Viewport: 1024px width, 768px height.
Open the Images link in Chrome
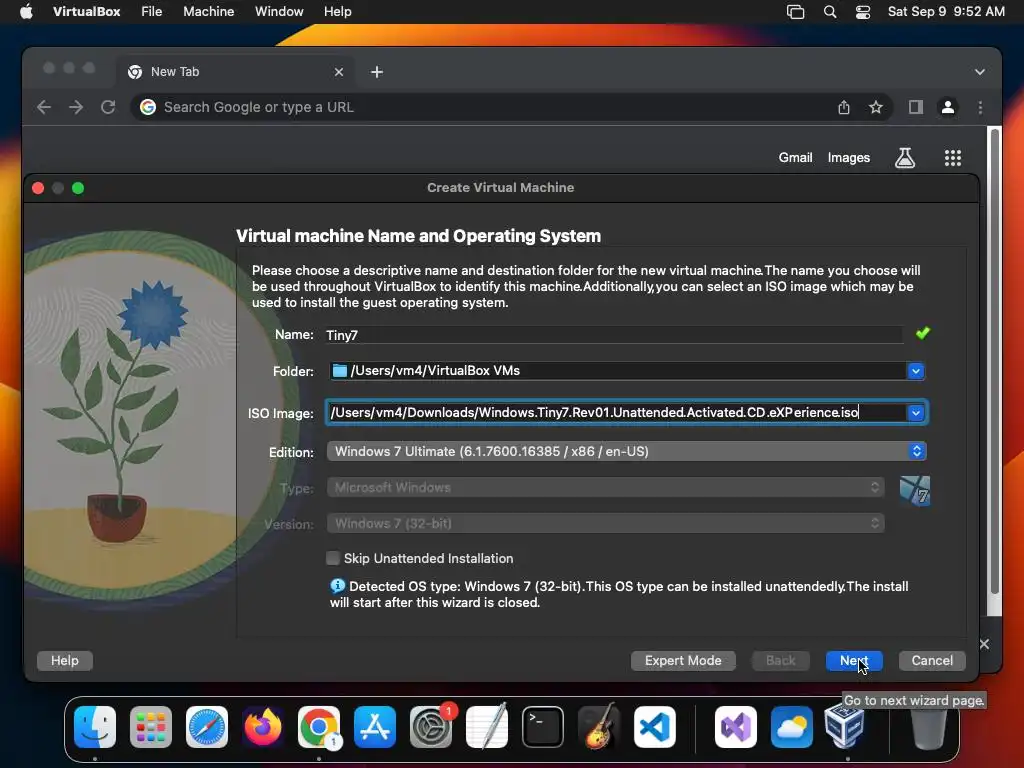[848, 157]
